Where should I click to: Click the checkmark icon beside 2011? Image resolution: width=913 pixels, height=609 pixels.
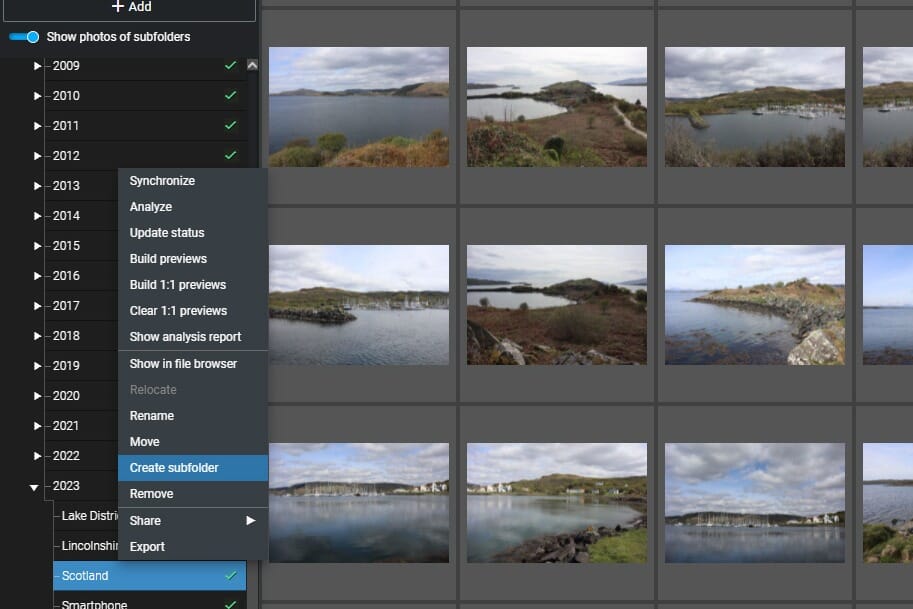(232, 125)
